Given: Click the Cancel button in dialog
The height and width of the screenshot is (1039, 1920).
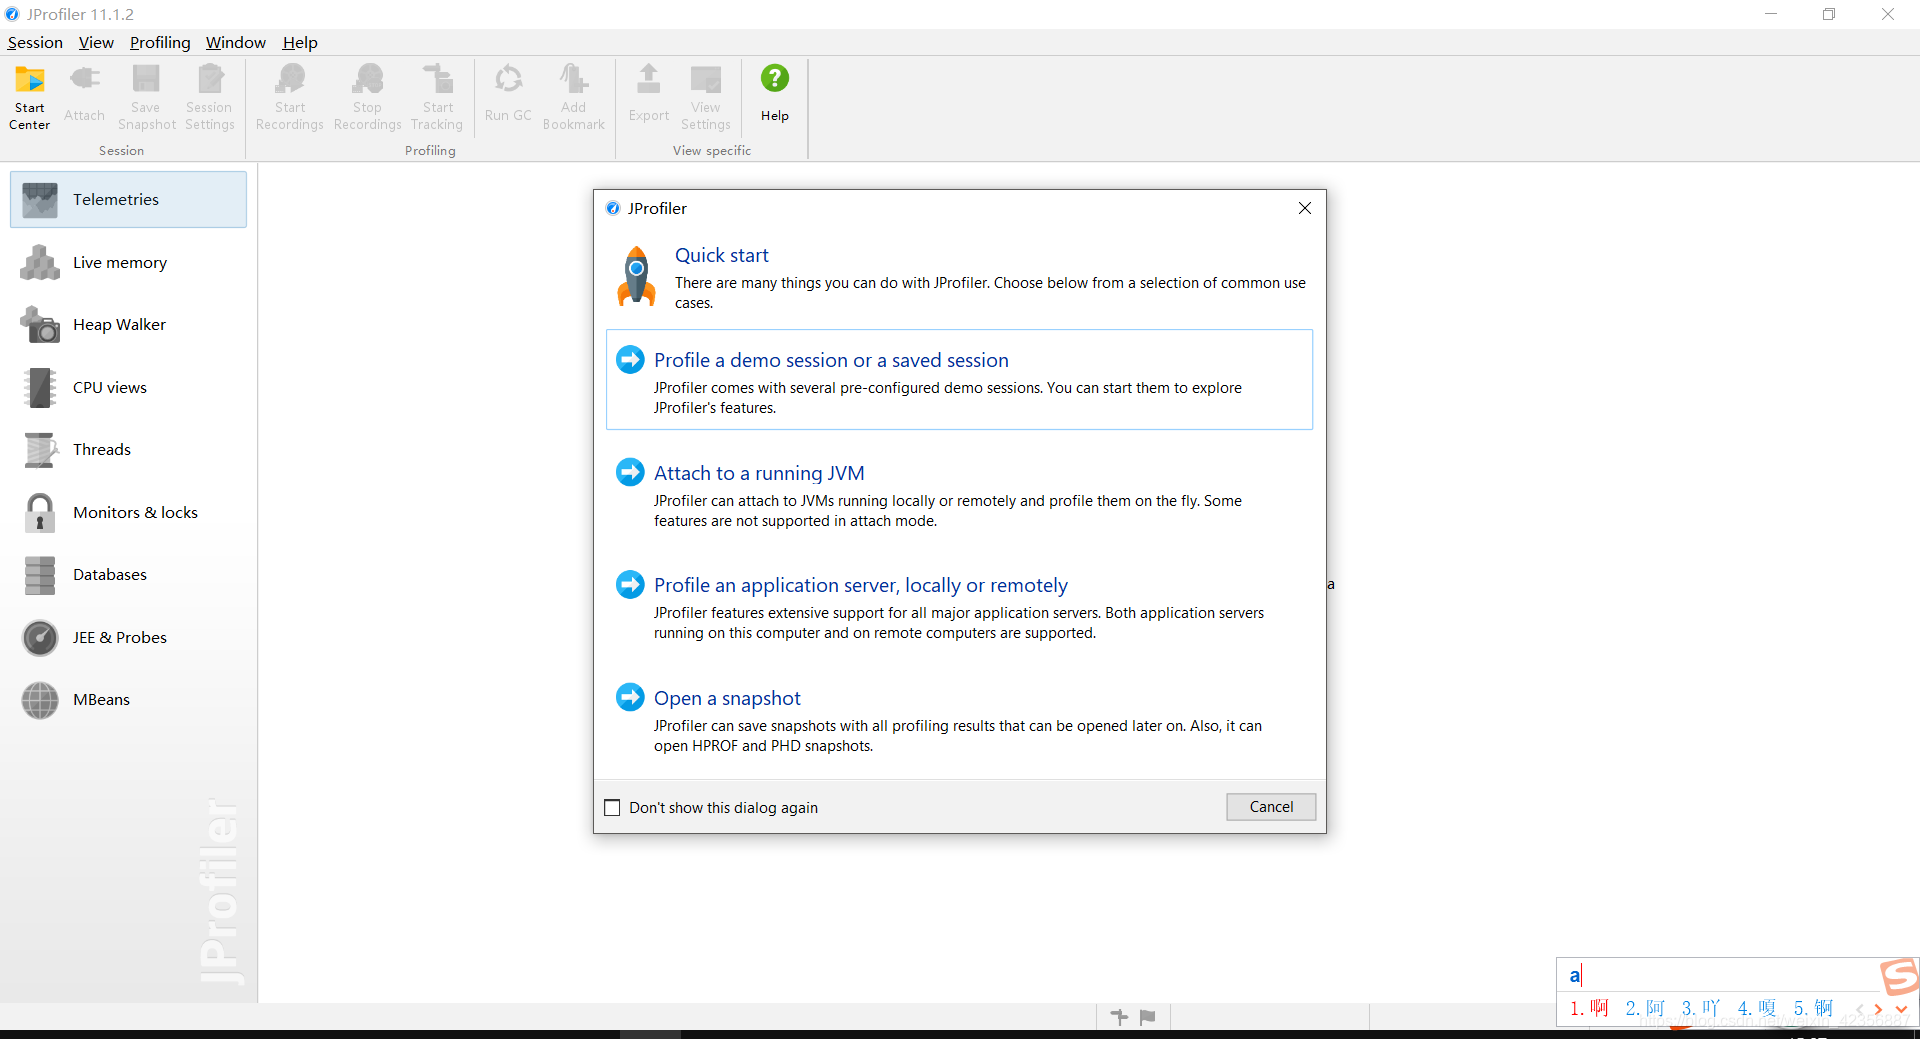Looking at the screenshot, I should pos(1271,807).
